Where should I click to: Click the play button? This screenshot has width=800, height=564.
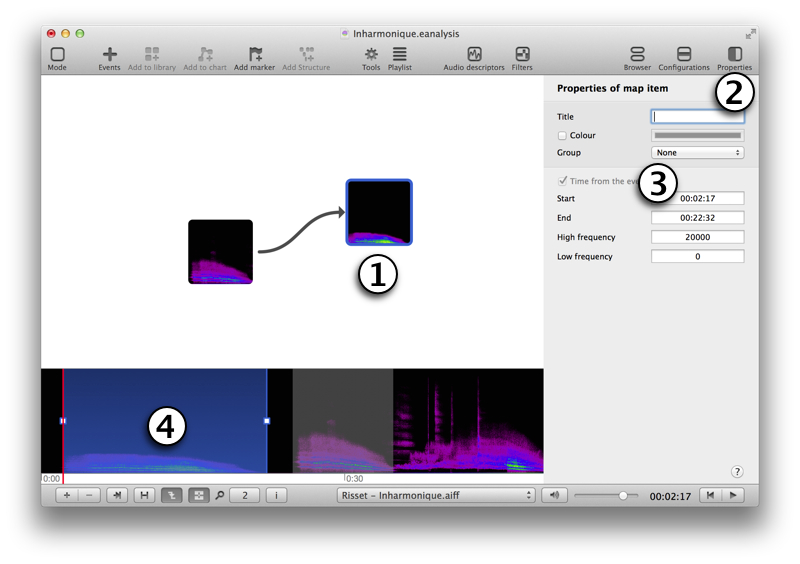click(733, 495)
